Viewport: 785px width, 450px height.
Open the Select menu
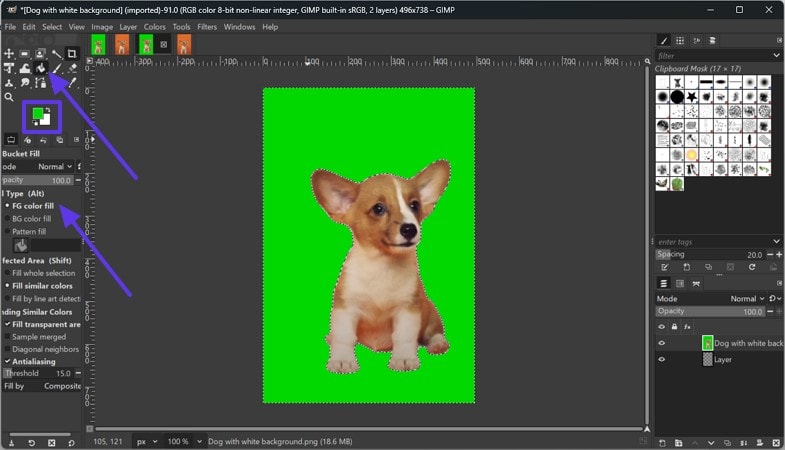pos(52,27)
